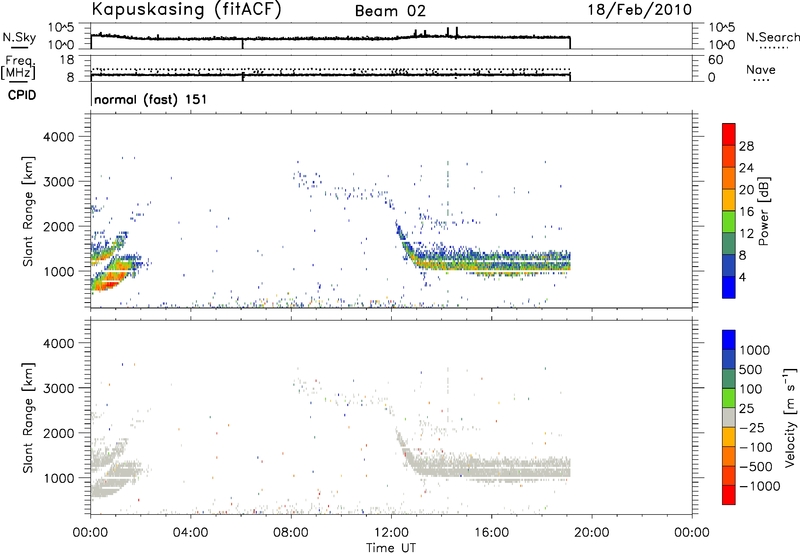Click the '04:00' time axis tick label
800x554 pixels.
(x=190, y=533)
